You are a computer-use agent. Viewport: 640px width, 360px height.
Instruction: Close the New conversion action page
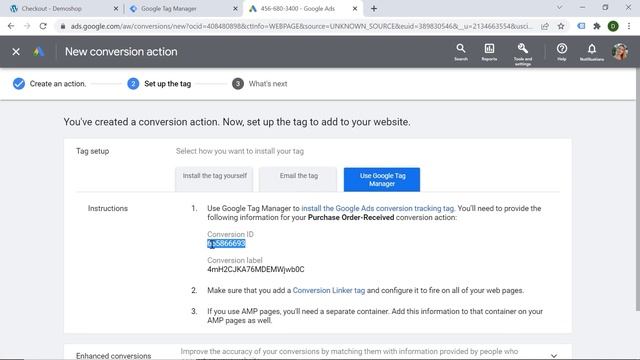click(x=16, y=52)
